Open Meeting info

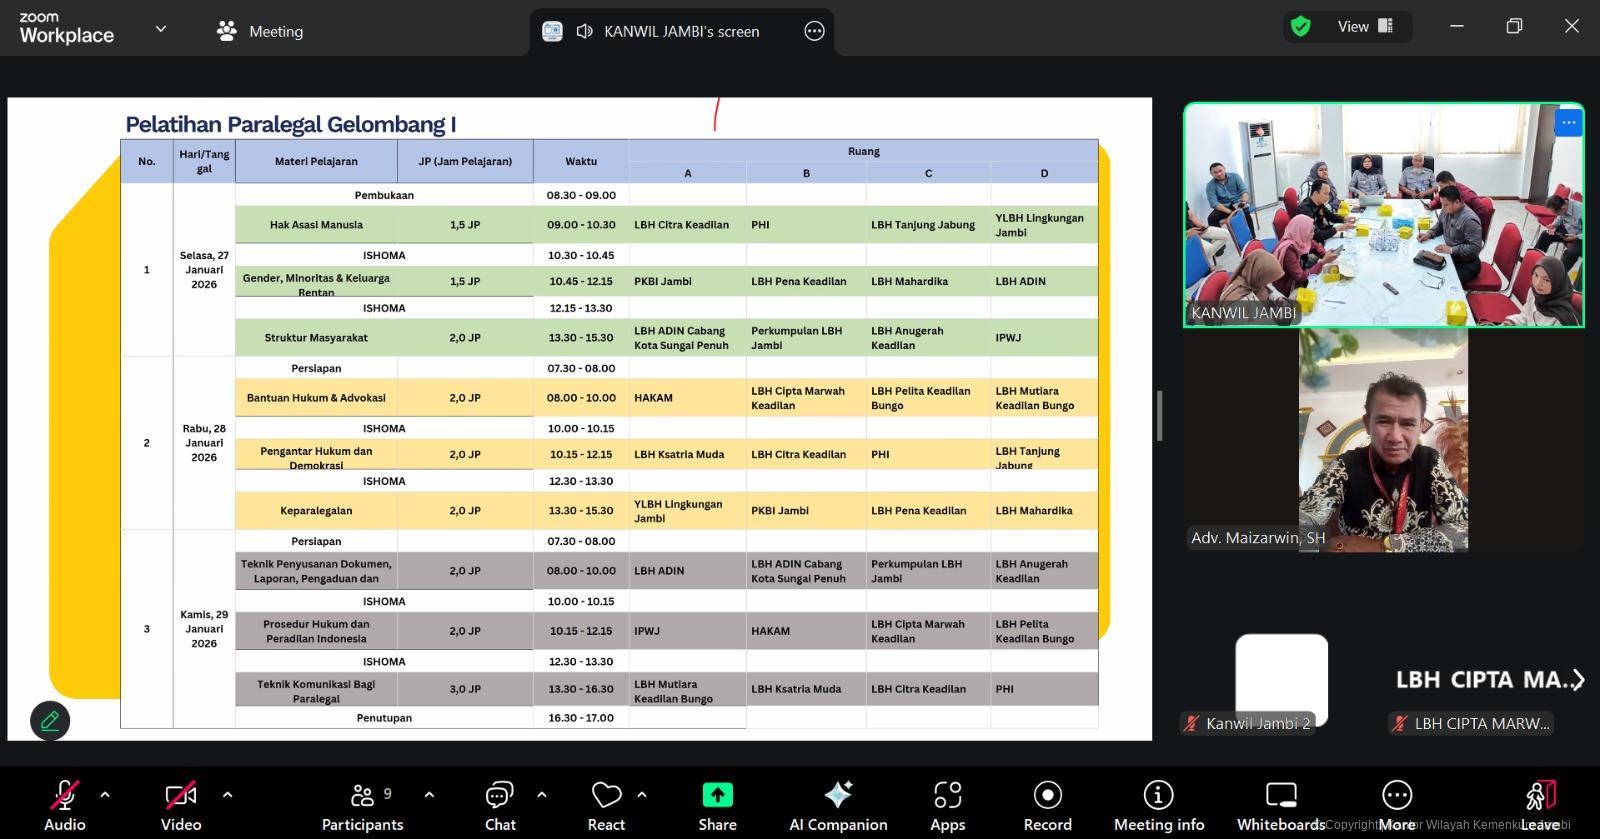point(1158,805)
